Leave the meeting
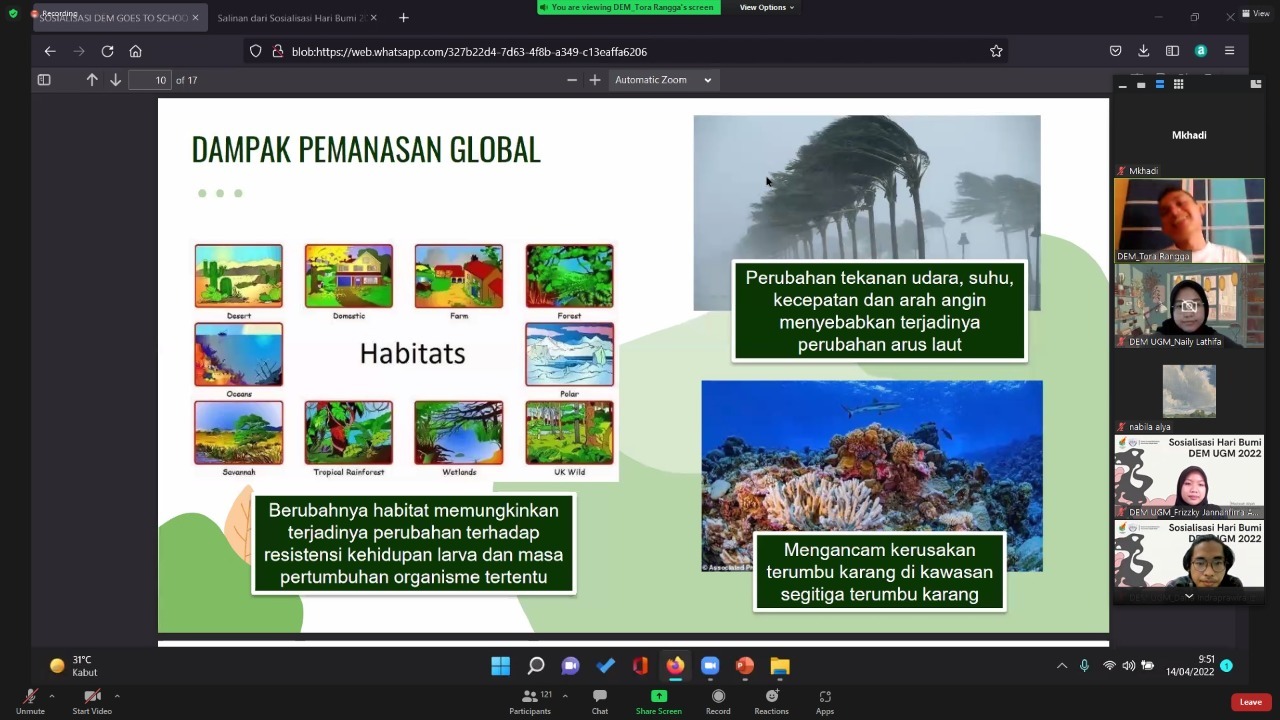Screen dimensions: 1280x720 click(1250, 702)
